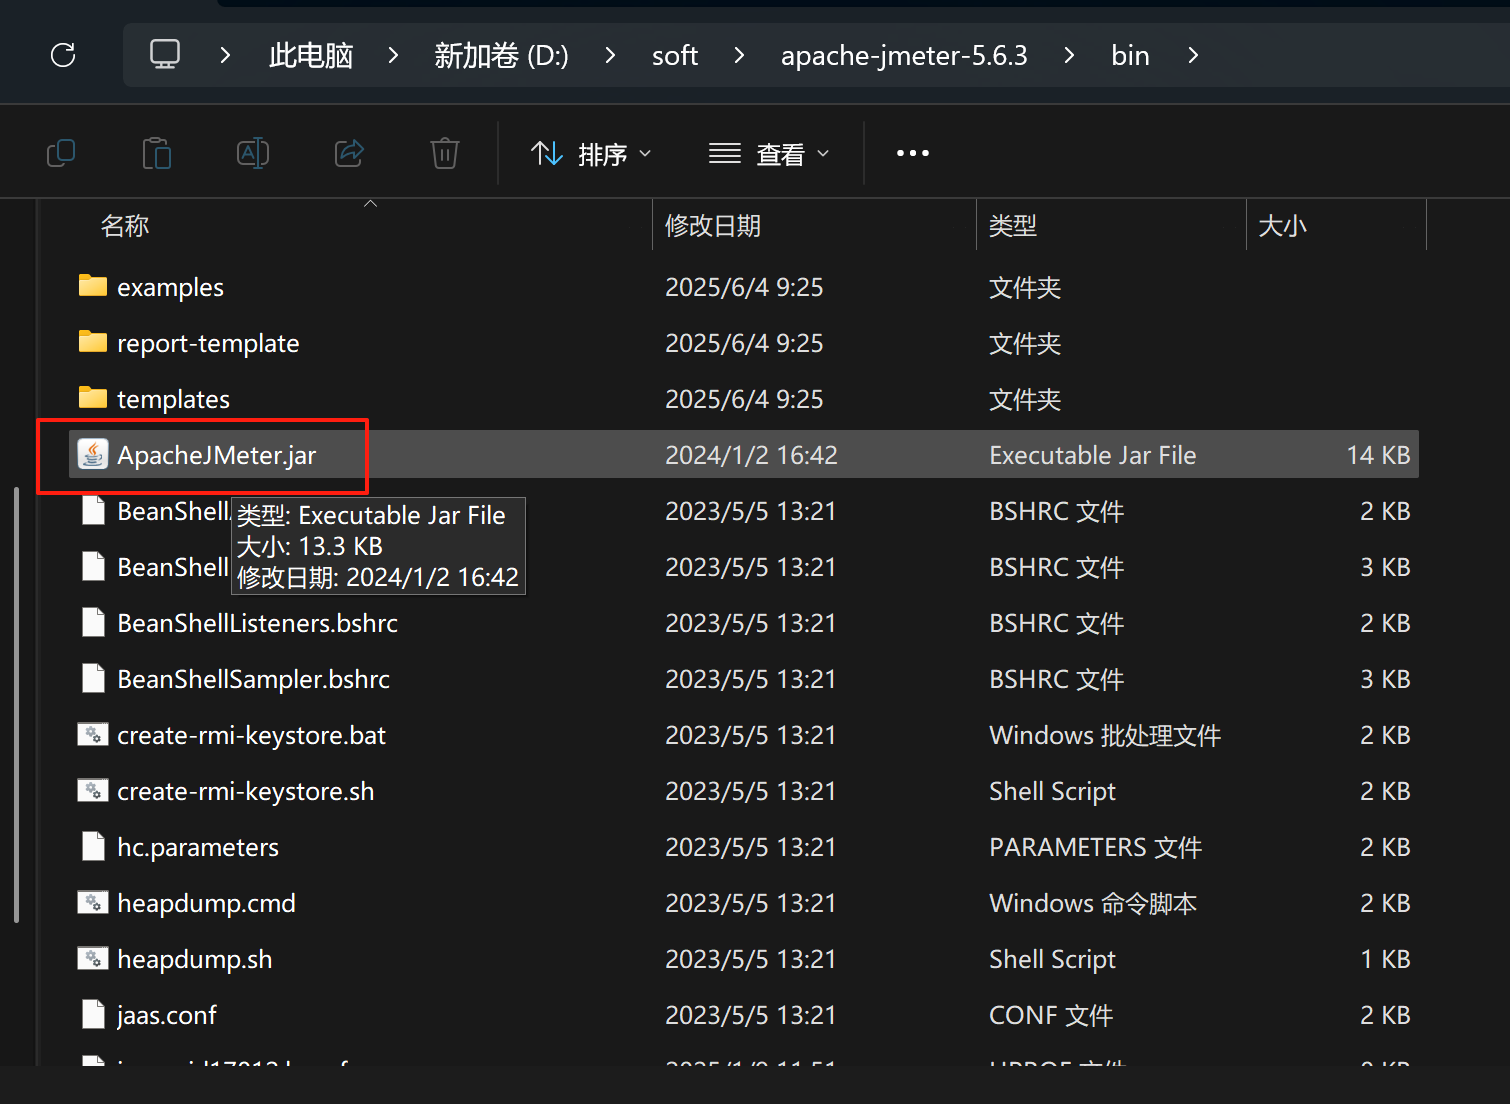
Task: Select the heapdump.cmd file name
Action: coord(206,903)
